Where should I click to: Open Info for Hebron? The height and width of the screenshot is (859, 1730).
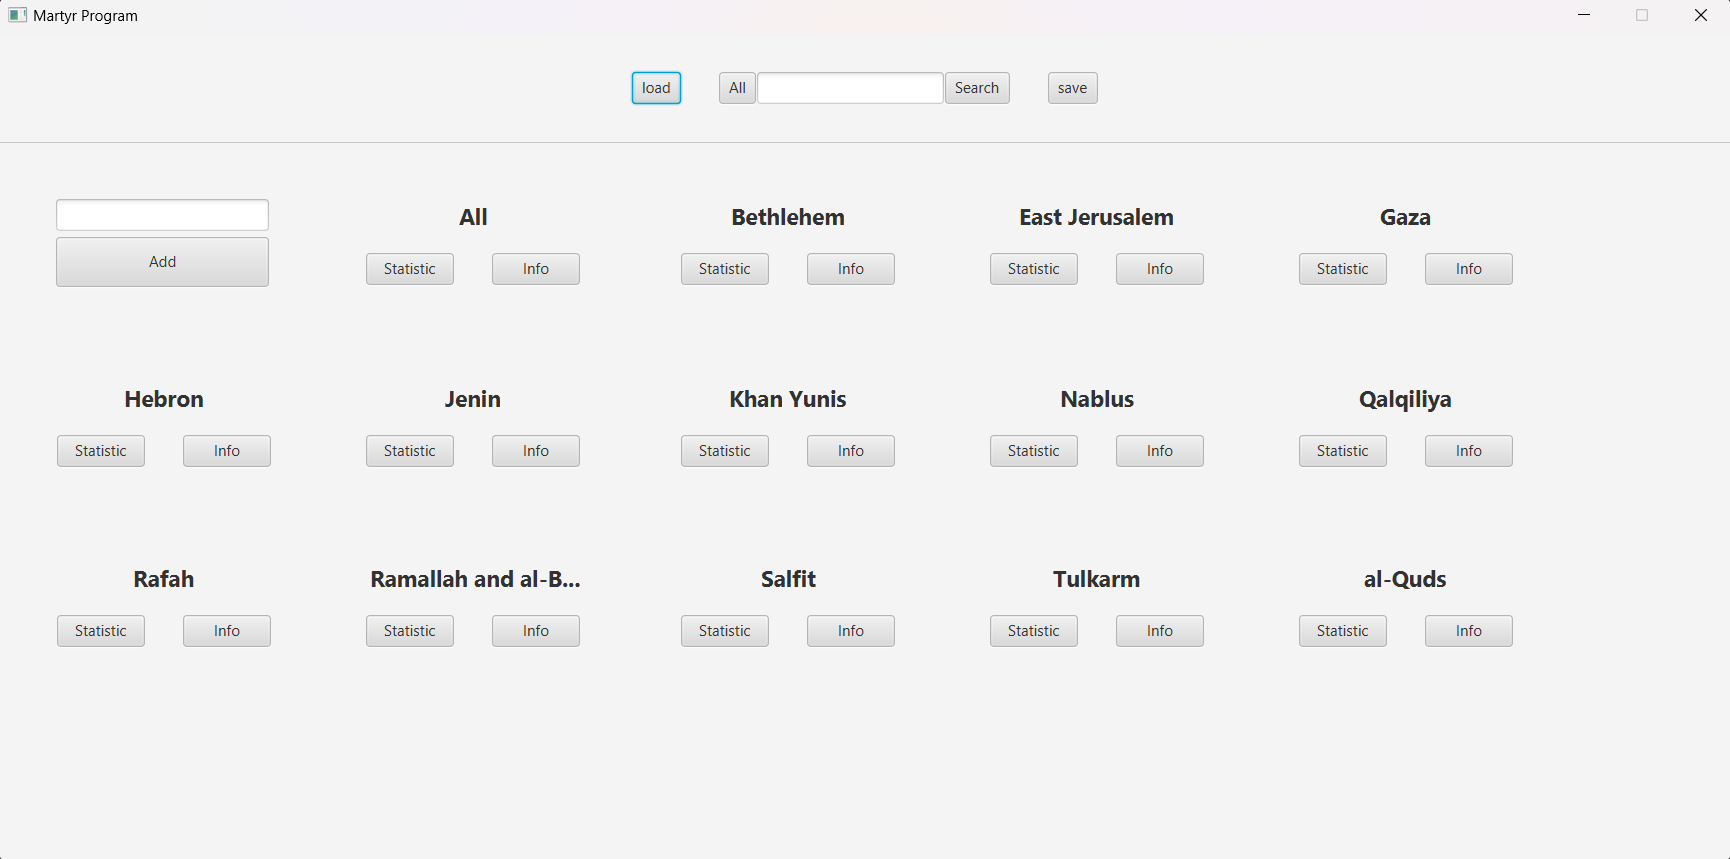[227, 451]
